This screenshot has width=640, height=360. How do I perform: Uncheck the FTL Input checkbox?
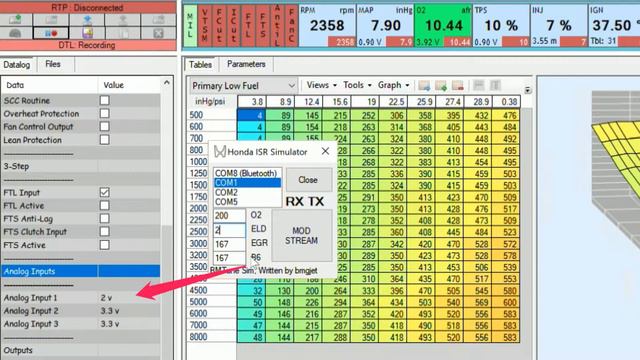pos(104,192)
